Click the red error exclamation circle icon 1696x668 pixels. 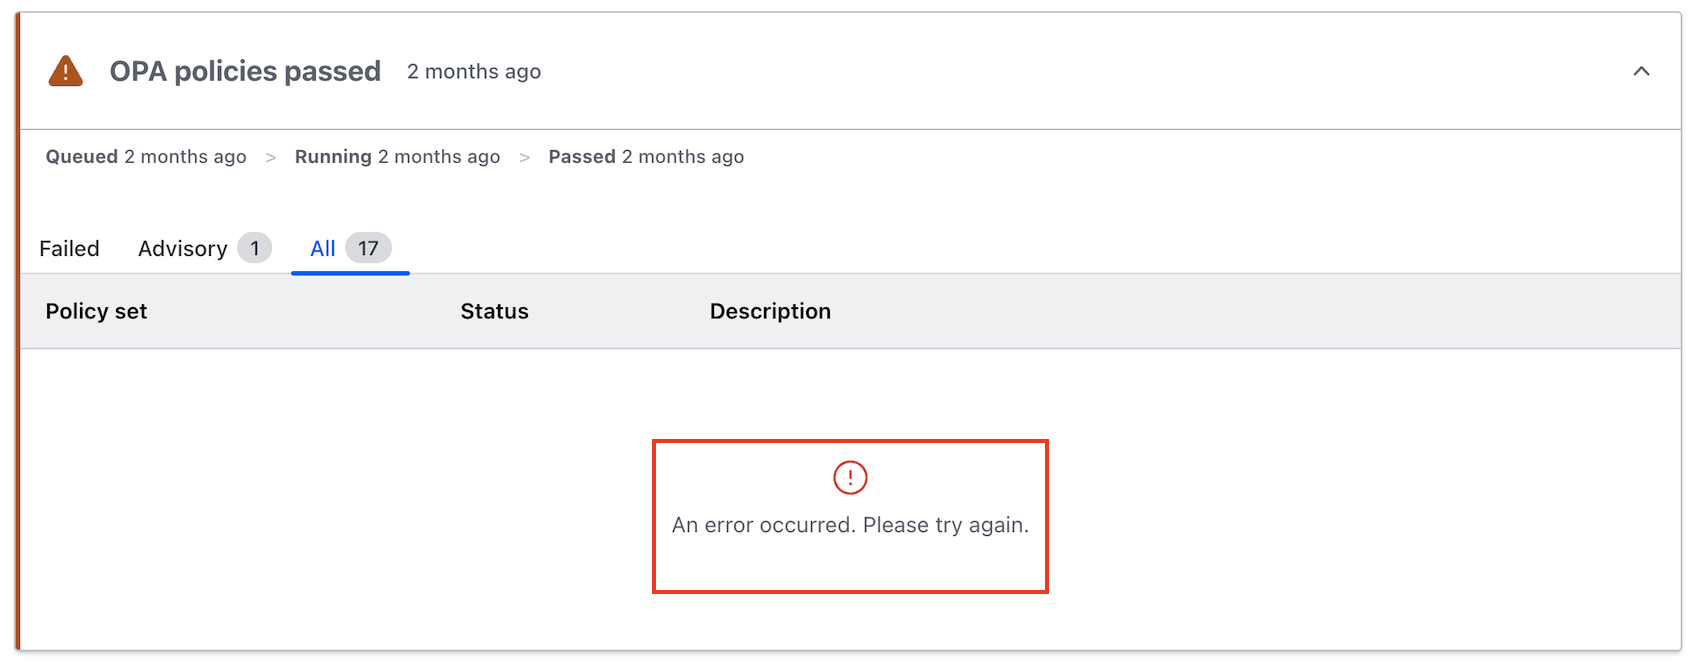[x=850, y=478]
